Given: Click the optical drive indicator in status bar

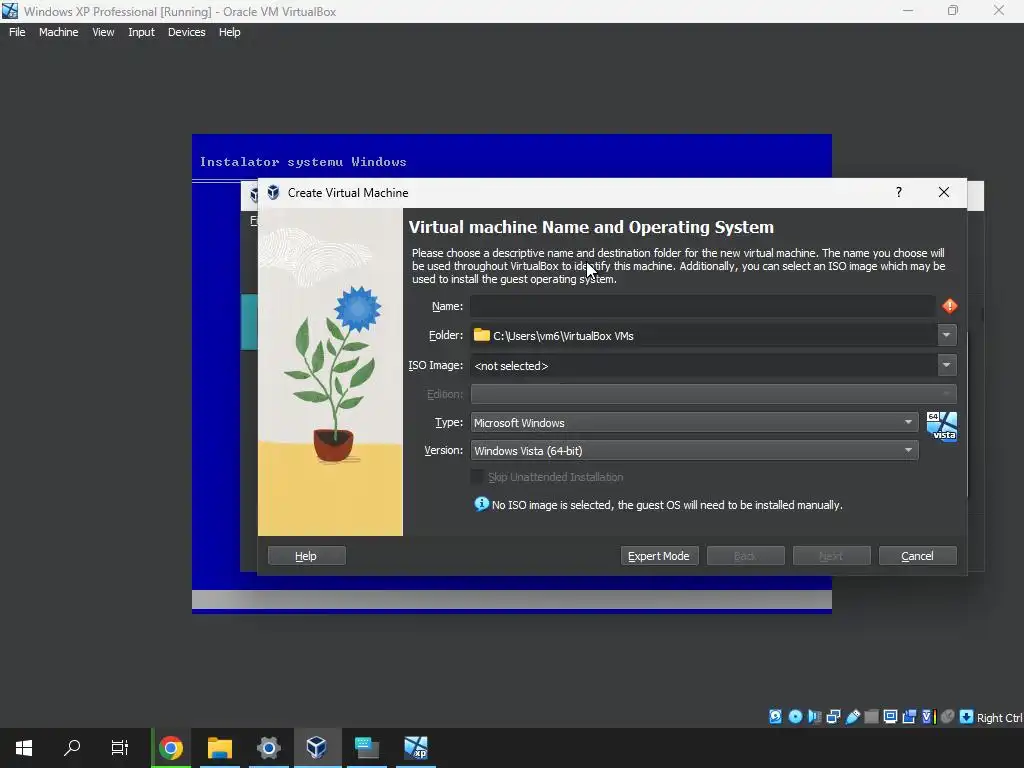Looking at the screenshot, I should (795, 716).
